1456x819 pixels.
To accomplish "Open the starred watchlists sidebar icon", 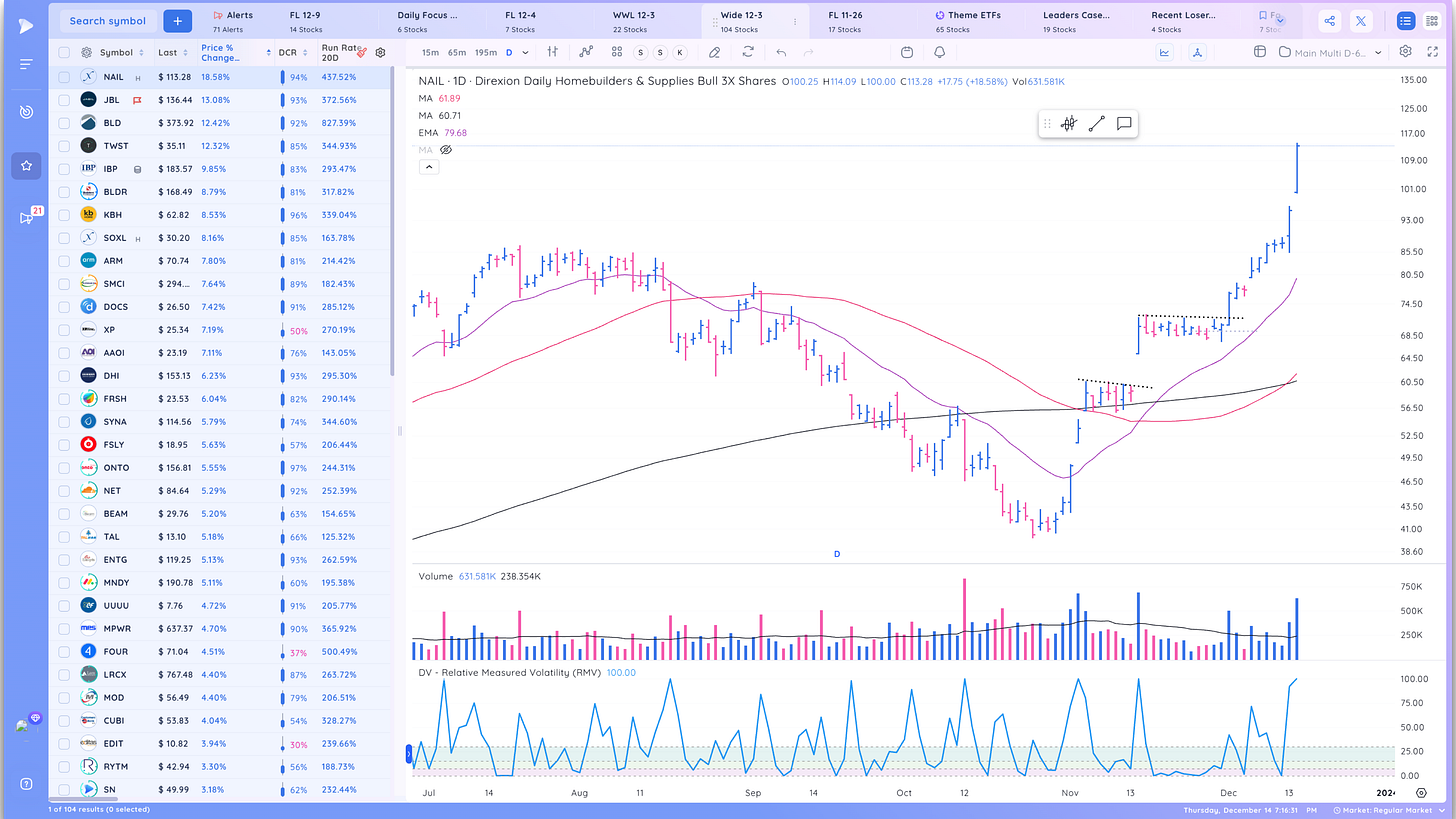I will pyautogui.click(x=26, y=166).
